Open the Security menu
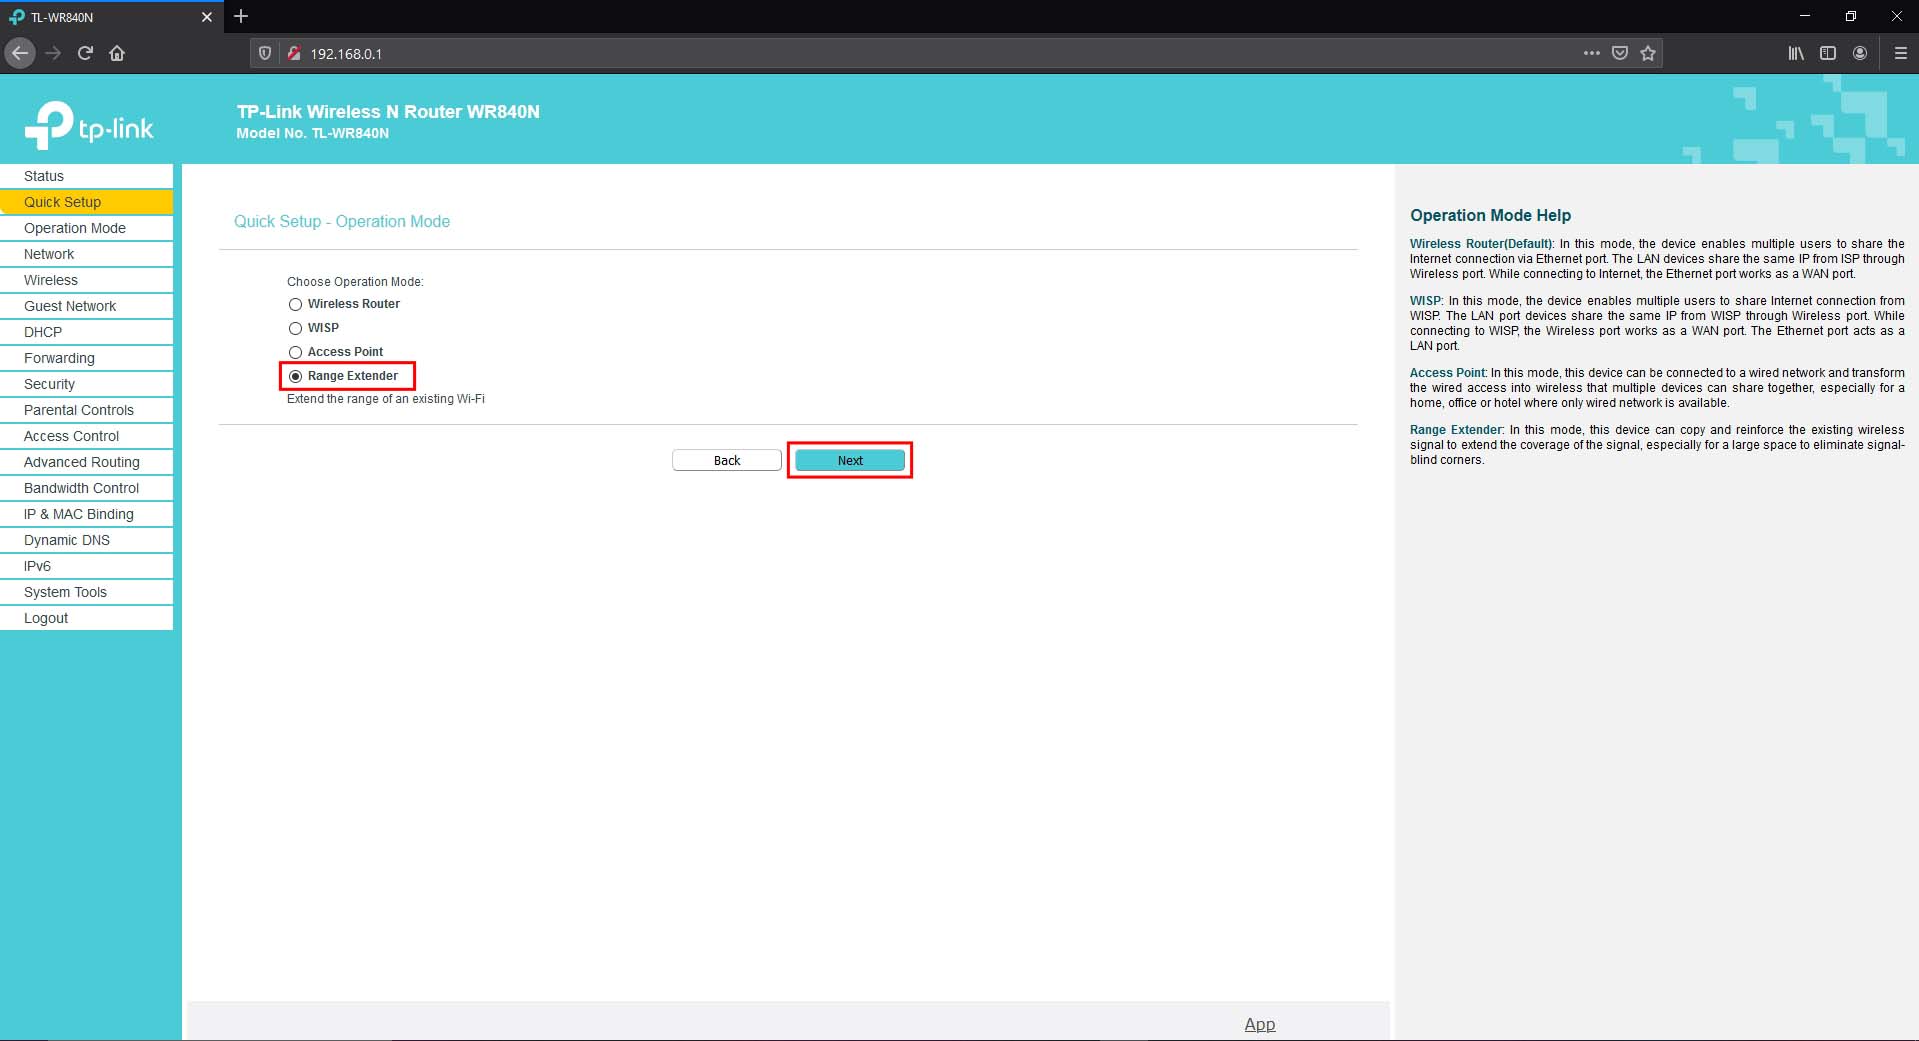The width and height of the screenshot is (1919, 1041). tap(86, 384)
